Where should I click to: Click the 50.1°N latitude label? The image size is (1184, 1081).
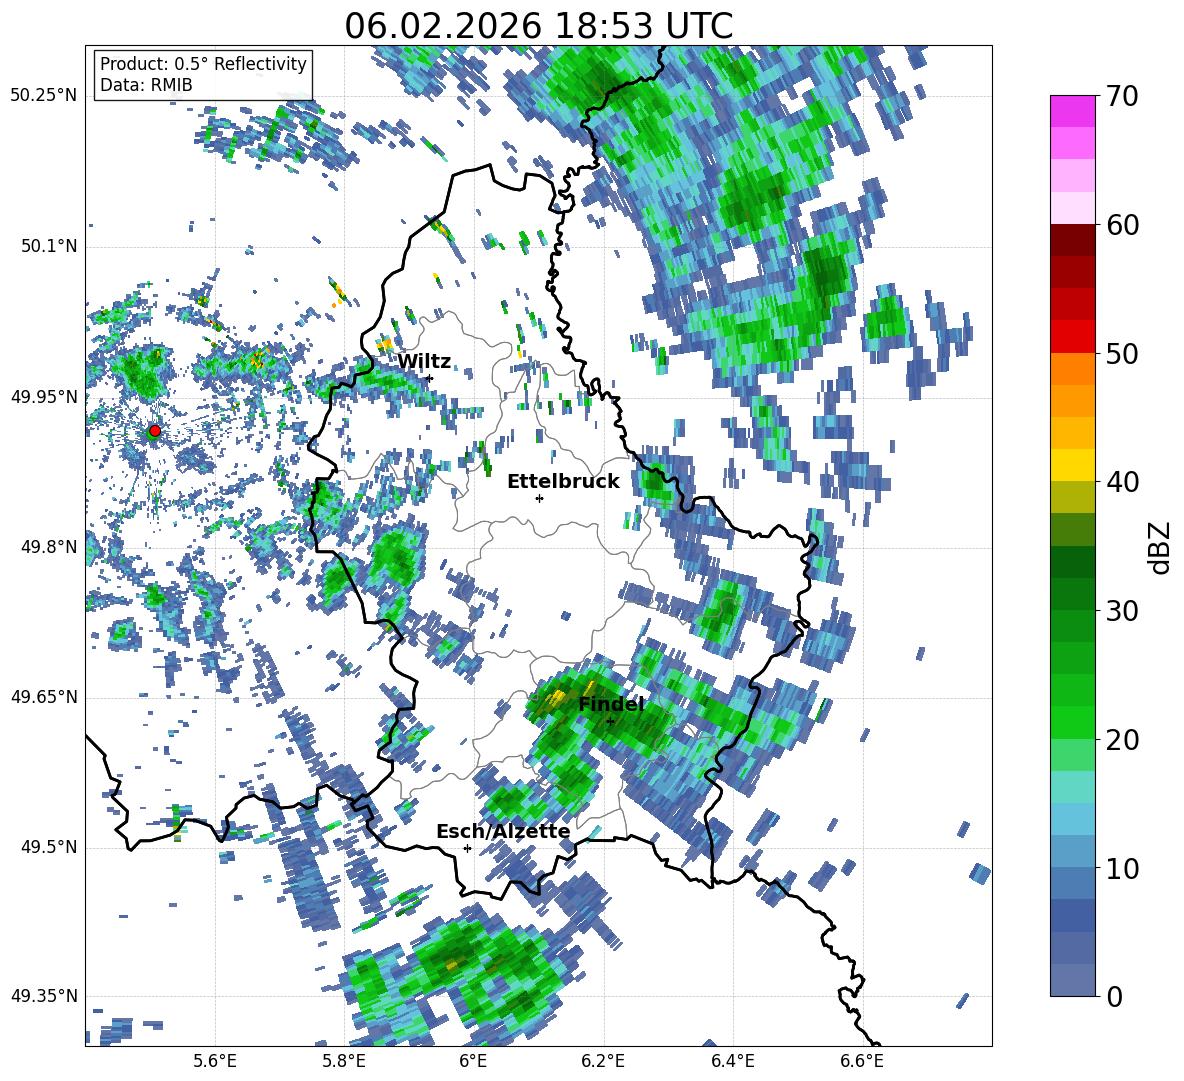click(49, 246)
